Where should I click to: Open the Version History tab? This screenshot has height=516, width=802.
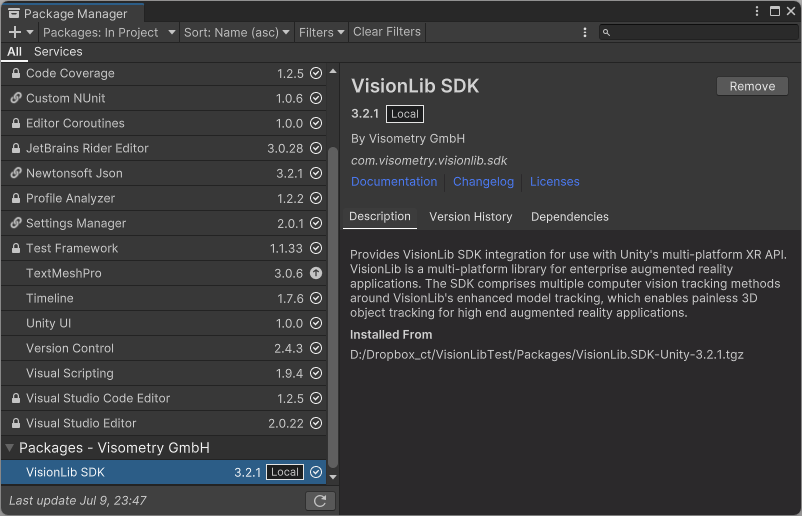[471, 217]
